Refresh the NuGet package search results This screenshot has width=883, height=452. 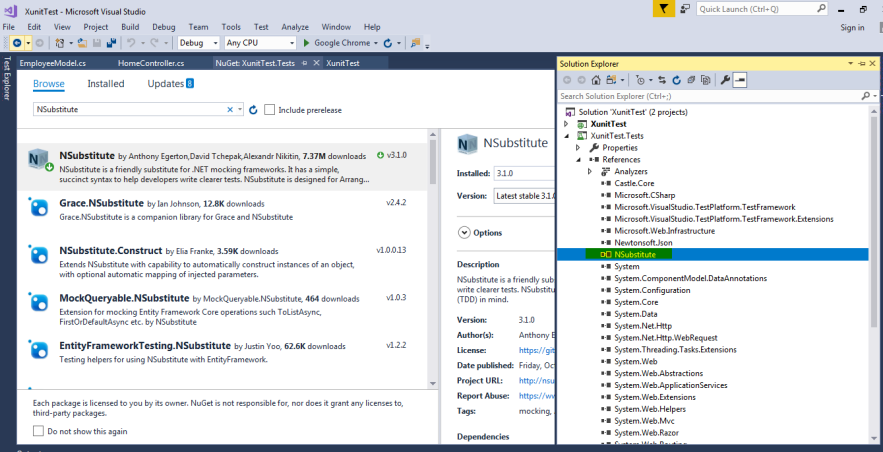[x=253, y=110]
